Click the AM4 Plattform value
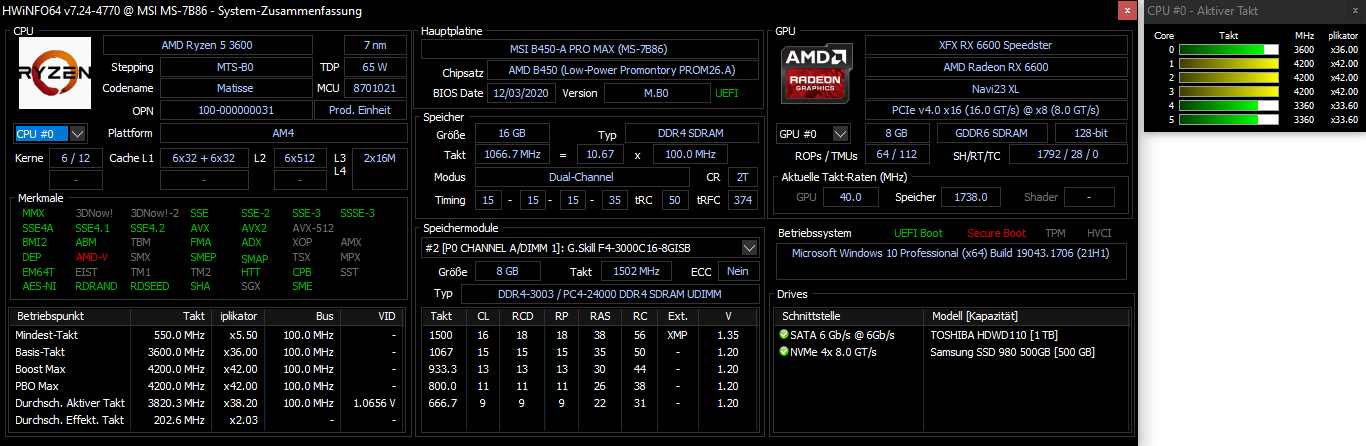 tap(283, 133)
